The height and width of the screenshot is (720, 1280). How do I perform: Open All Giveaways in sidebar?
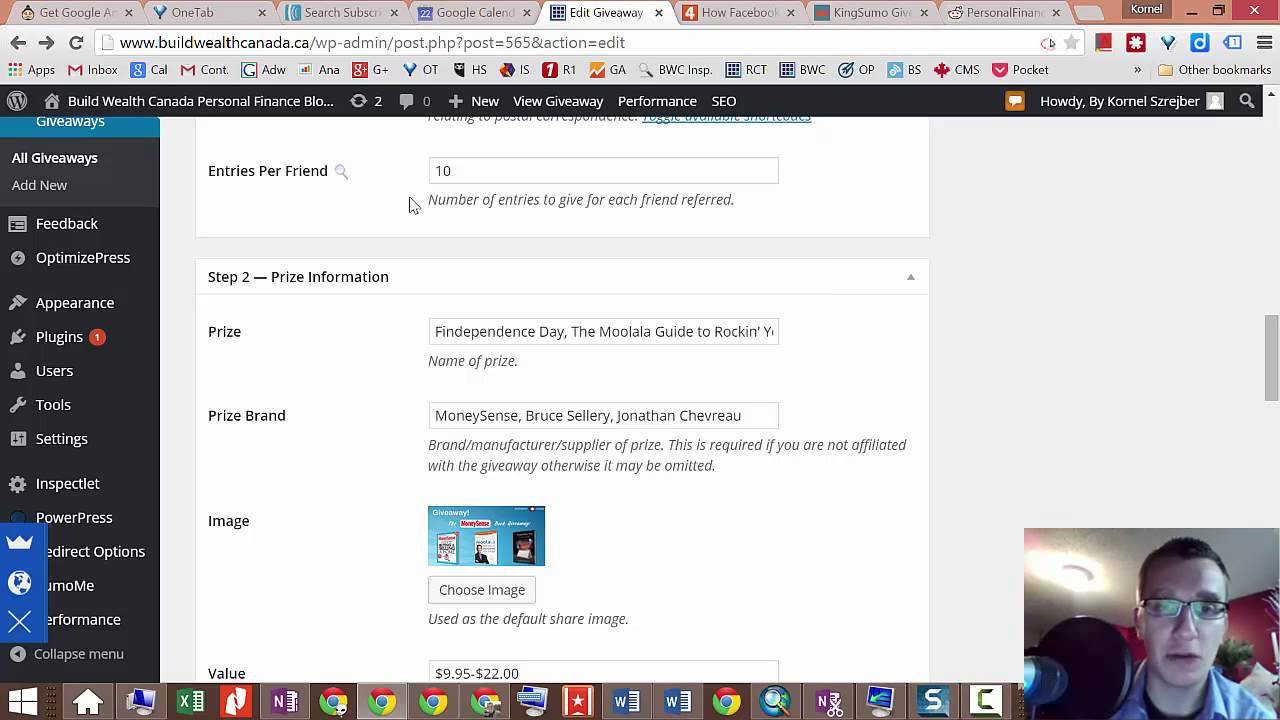pyautogui.click(x=55, y=158)
